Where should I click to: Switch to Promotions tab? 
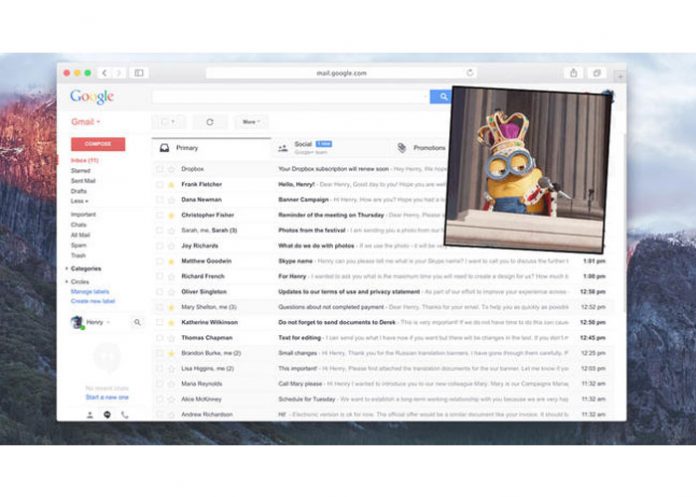[x=422, y=148]
